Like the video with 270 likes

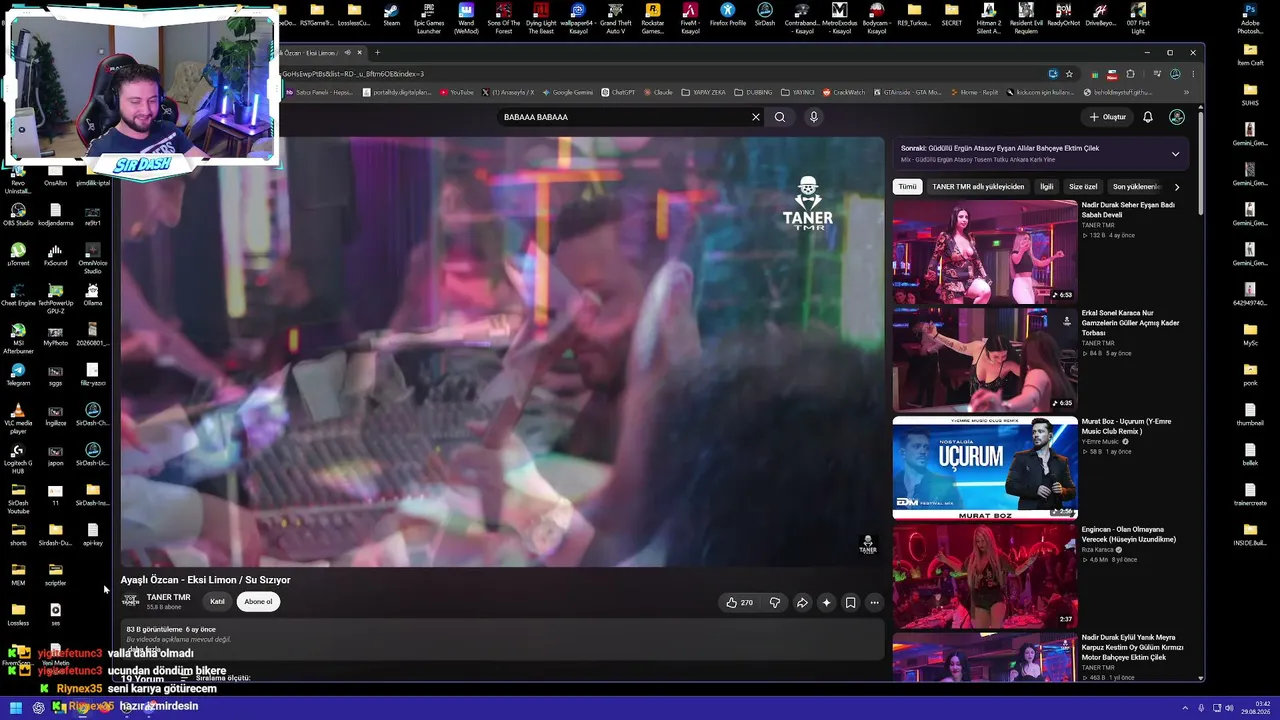[740, 603]
